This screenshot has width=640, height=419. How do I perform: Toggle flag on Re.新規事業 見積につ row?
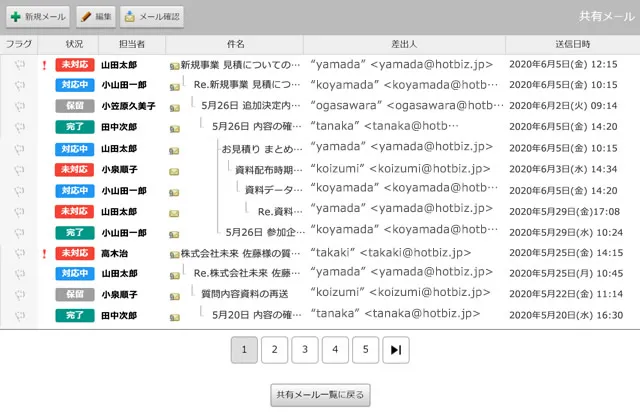[20, 86]
